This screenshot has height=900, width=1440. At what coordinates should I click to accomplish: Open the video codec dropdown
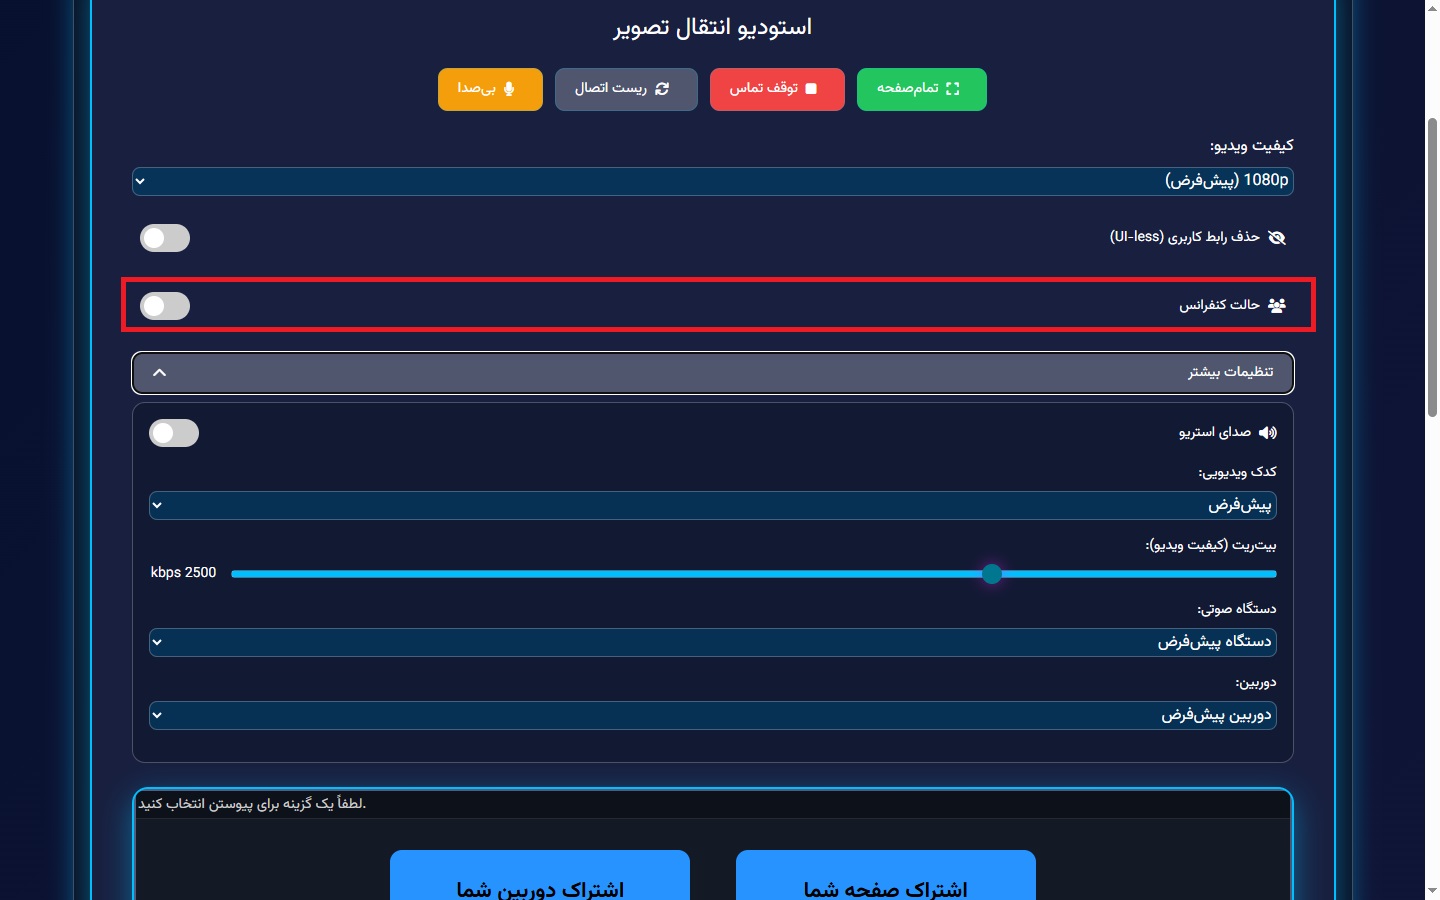[712, 505]
